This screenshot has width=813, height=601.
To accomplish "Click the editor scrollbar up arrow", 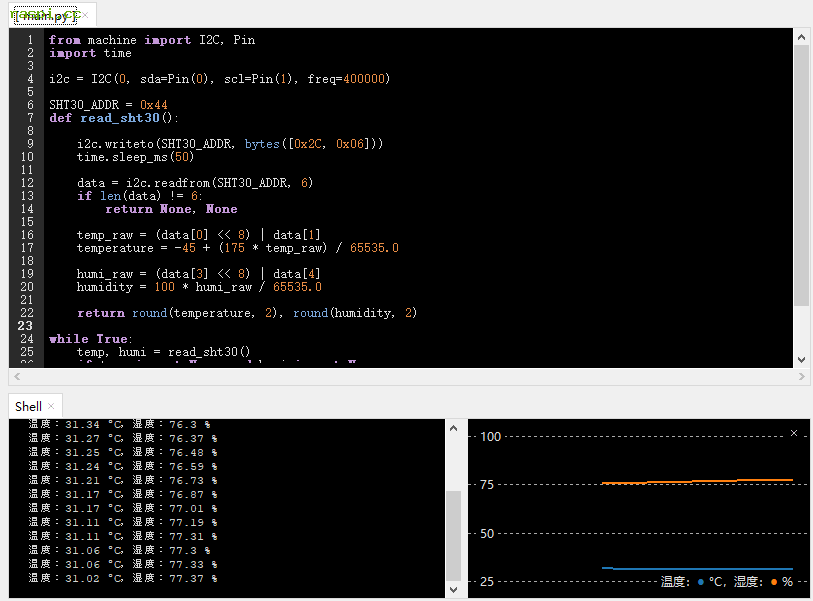I will click(801, 37).
